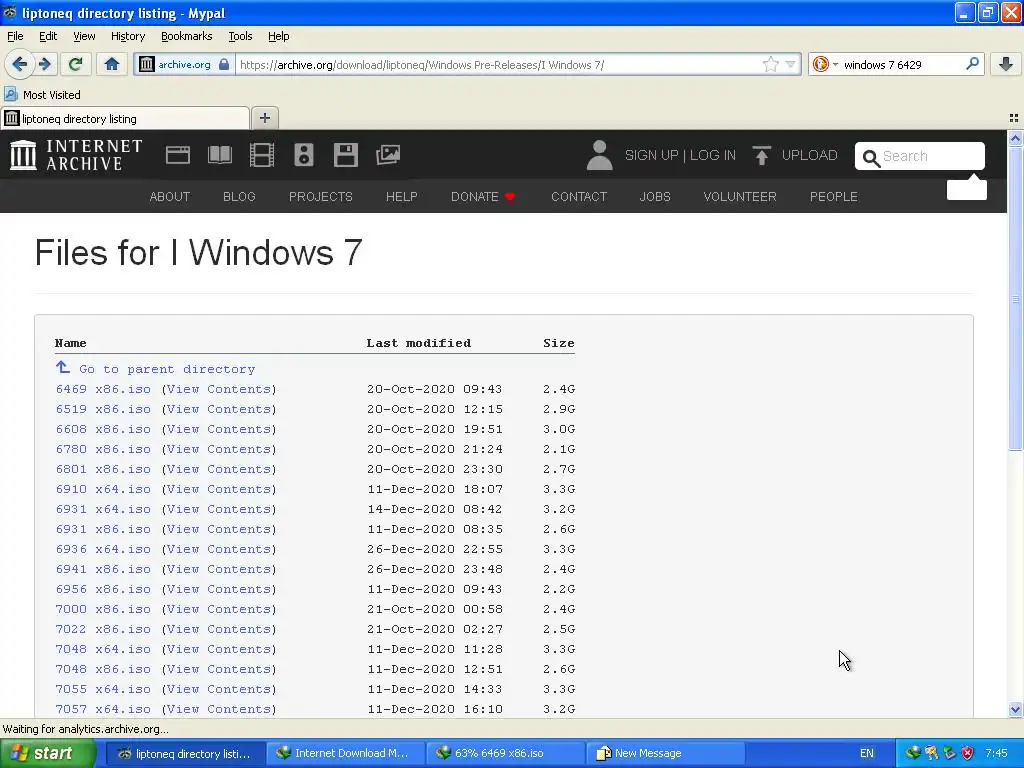Click the 2.4G size of 6469 x86.iso

(559, 389)
